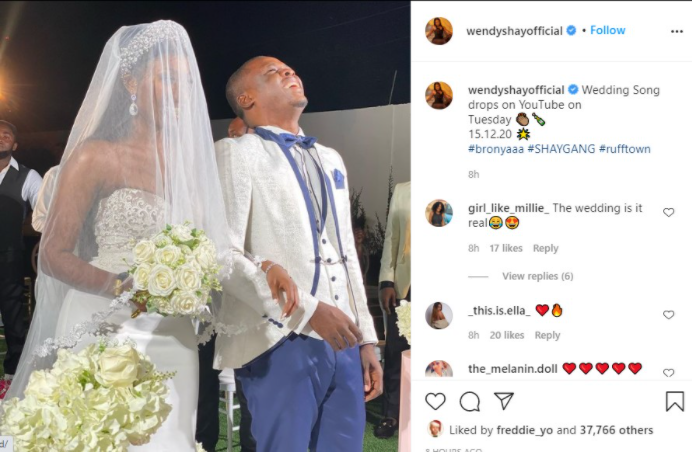Reply to _this.is.ella_ comment

547,335
